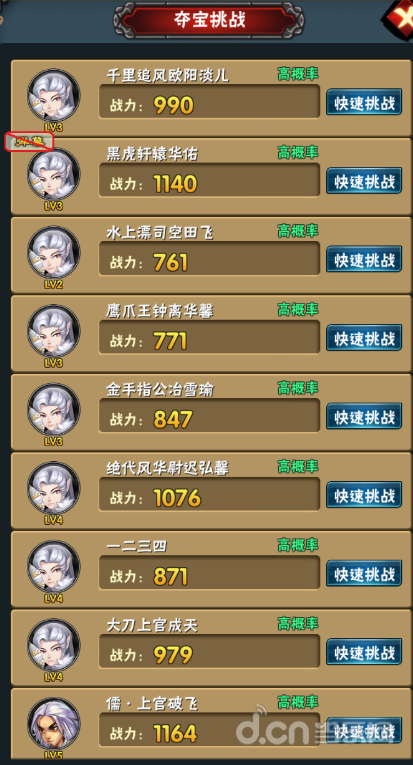The image size is (413, 765).
Task: Select the 黑虎轩辕华佑 player avatar
Action: 54,174
